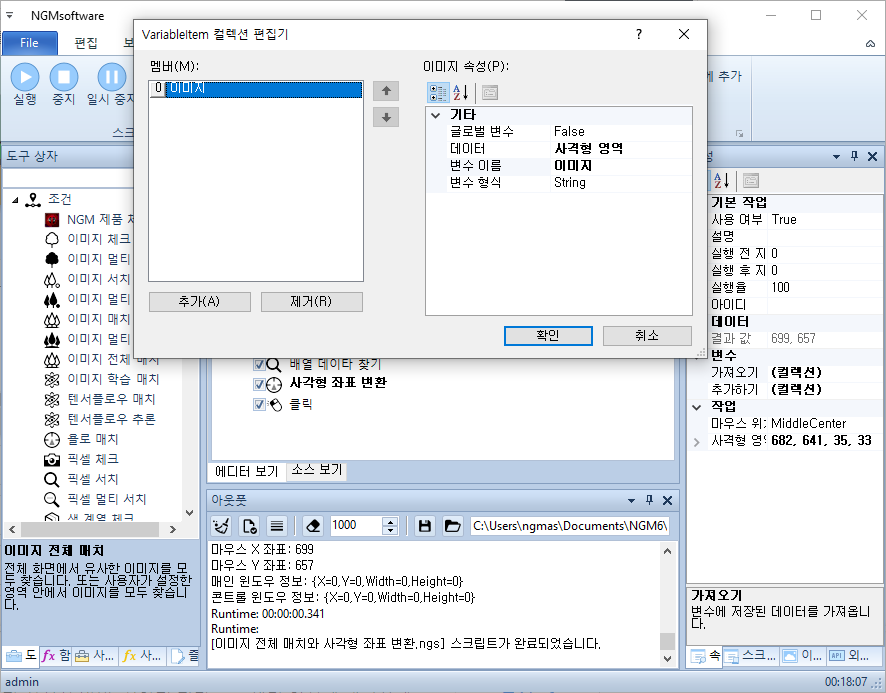Expand 사각형 영역 property row

697,441
